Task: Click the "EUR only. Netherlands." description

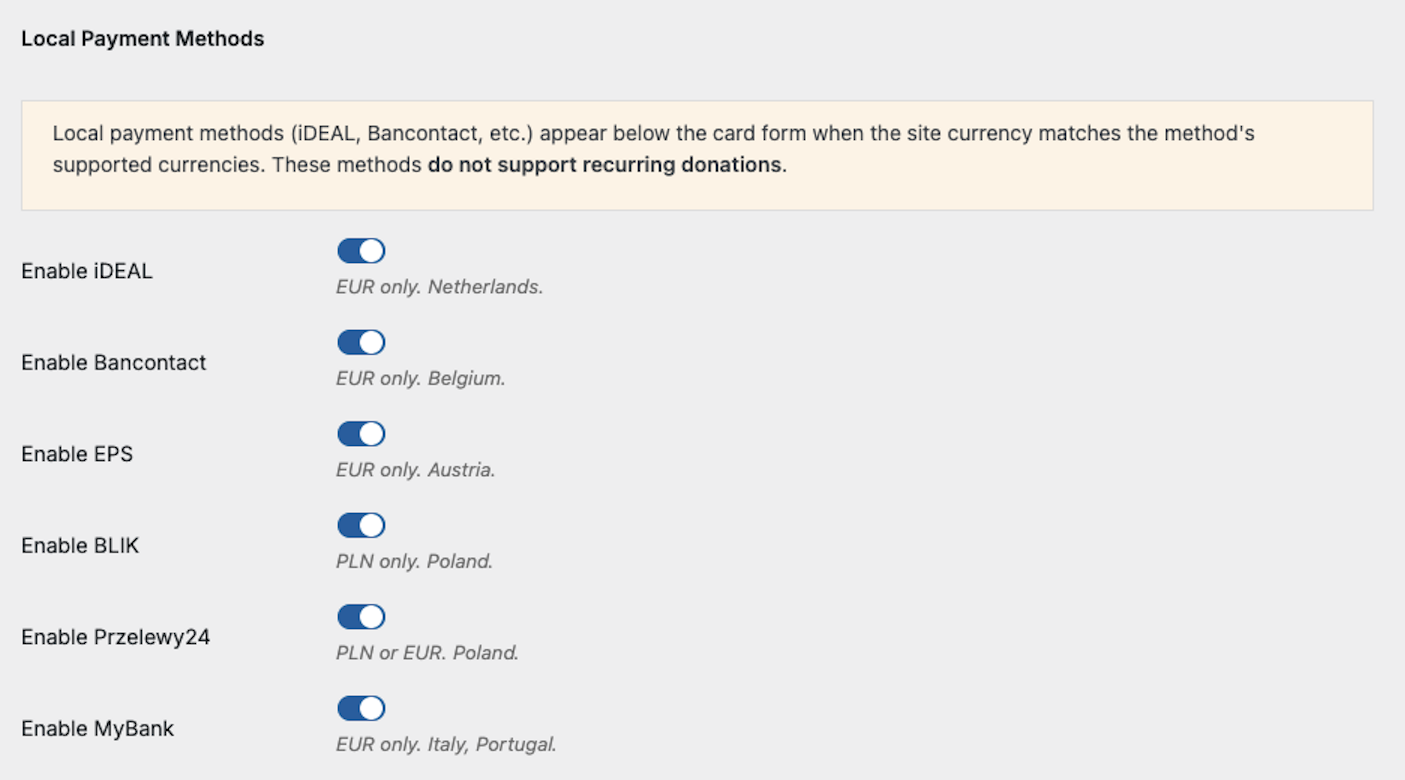Action: click(439, 287)
